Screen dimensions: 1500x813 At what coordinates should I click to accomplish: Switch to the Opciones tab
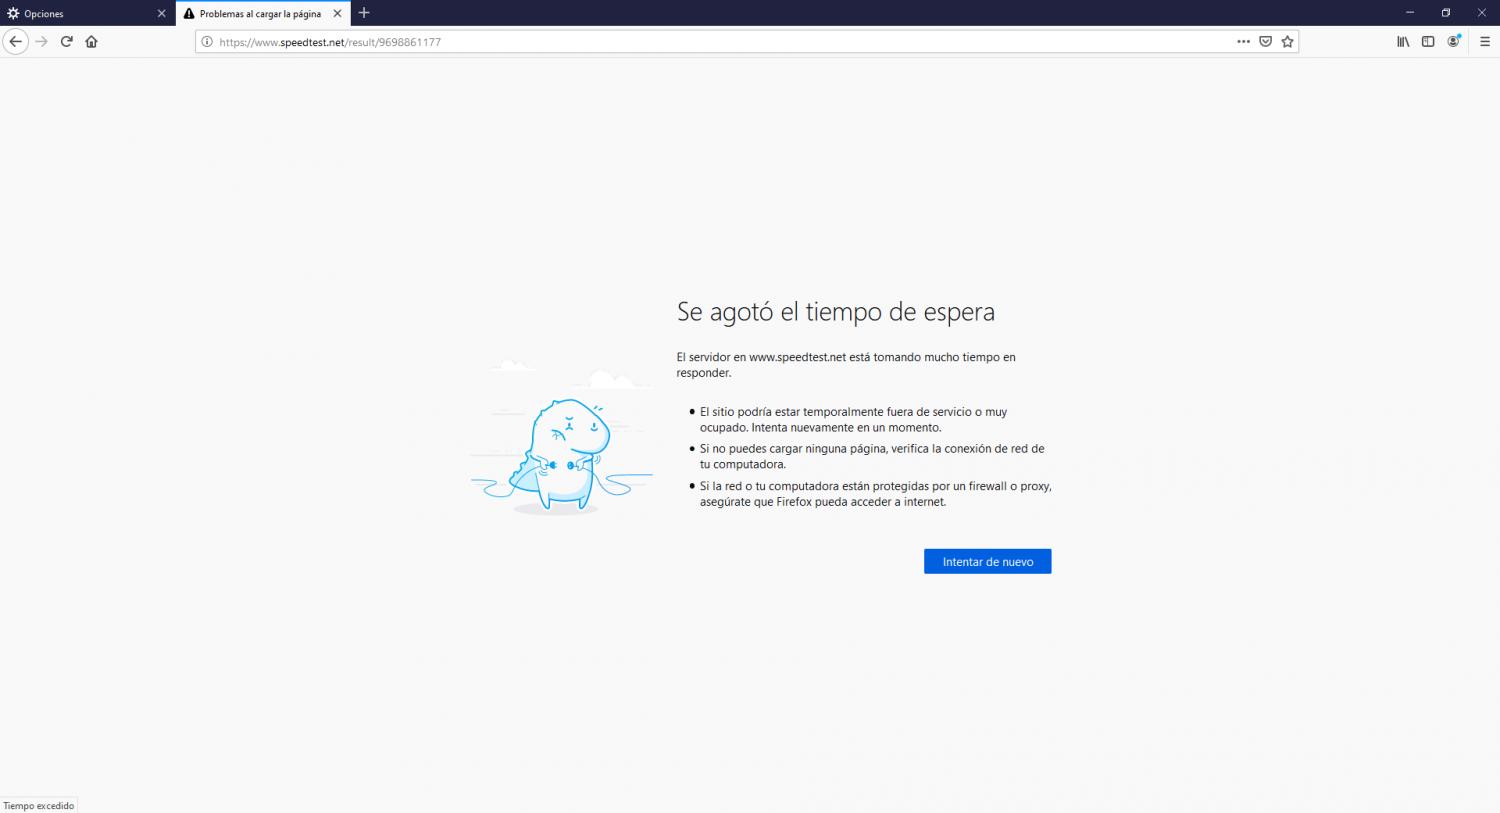coord(80,14)
